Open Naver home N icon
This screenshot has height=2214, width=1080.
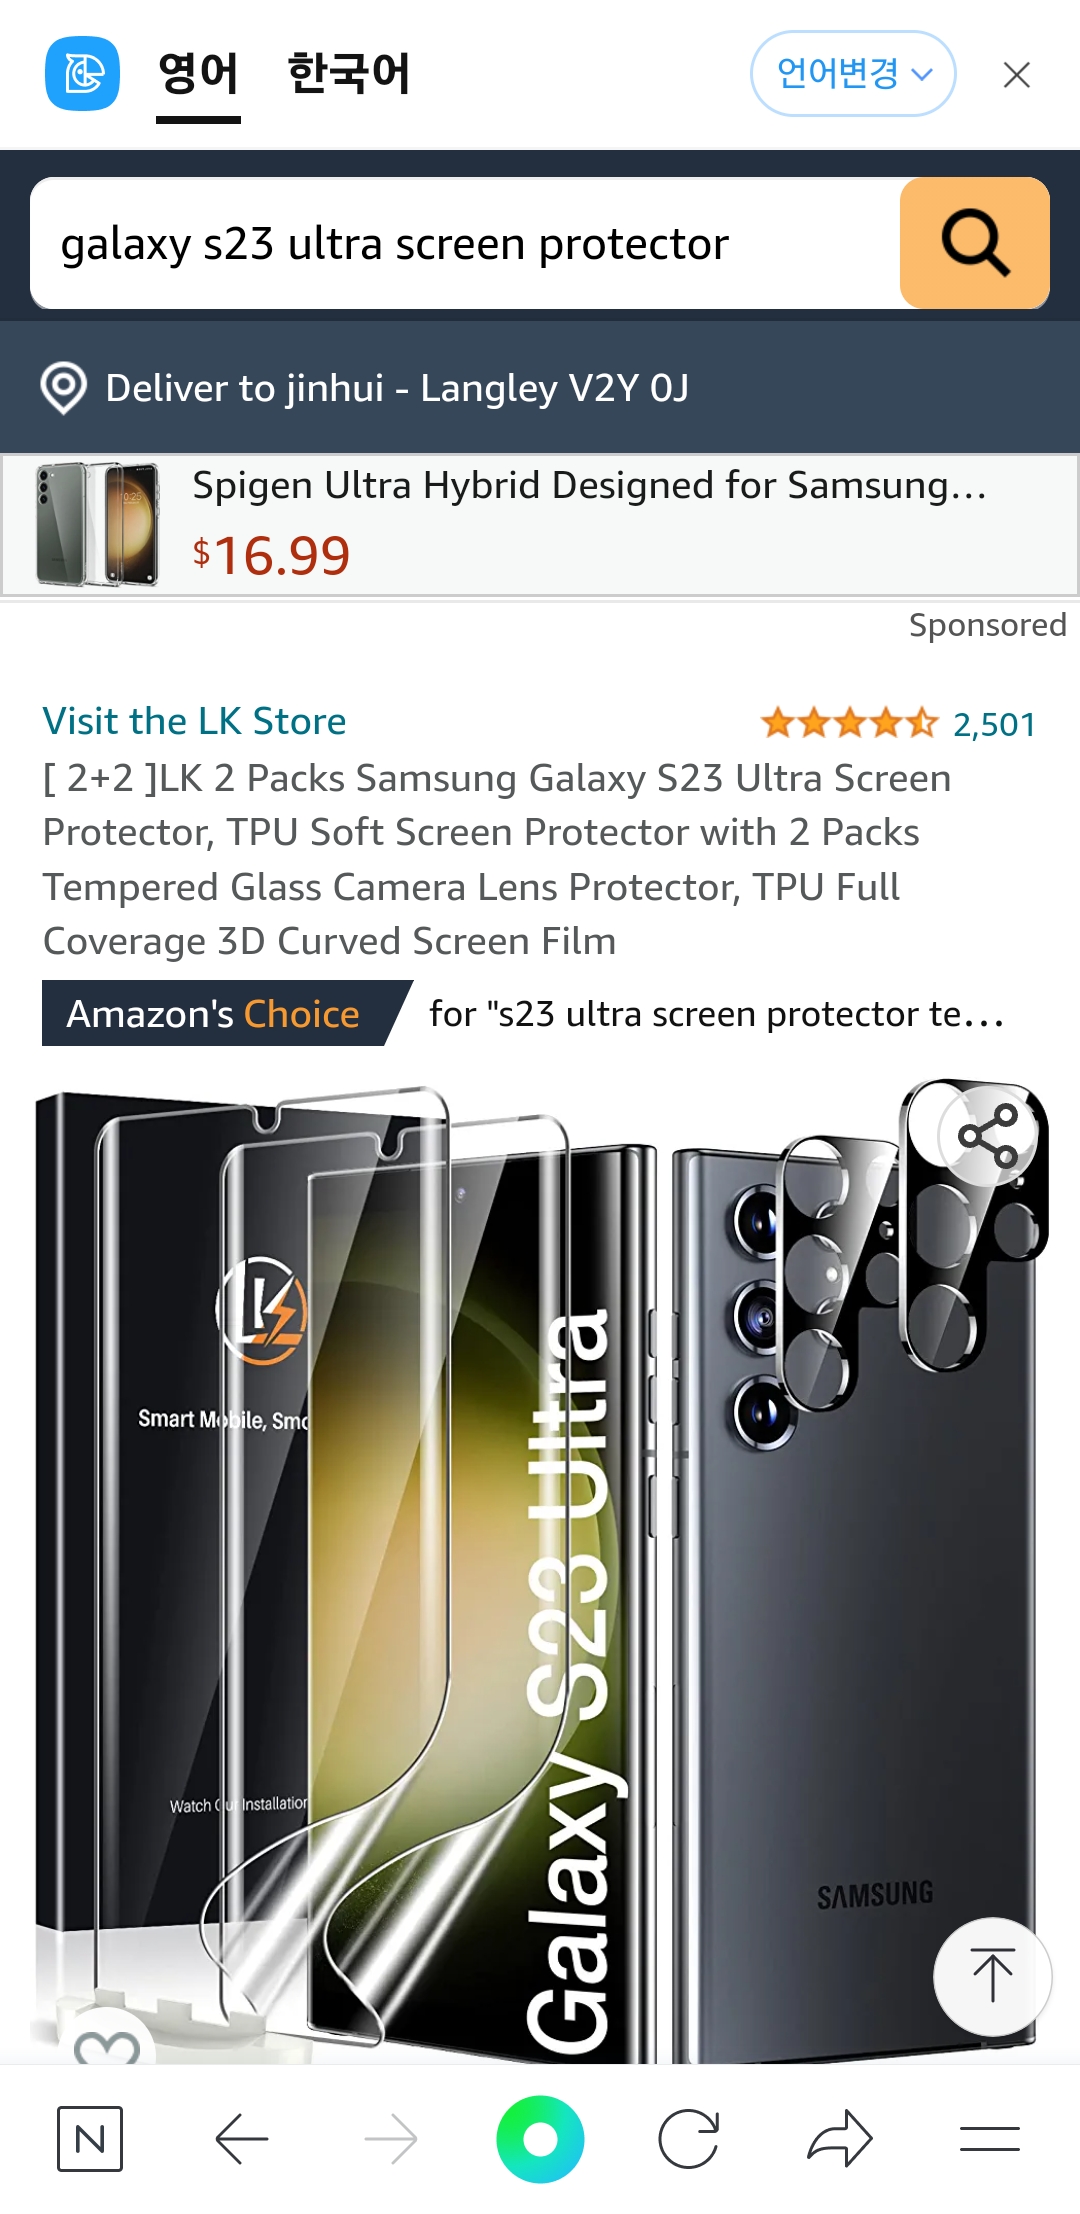point(90,2139)
